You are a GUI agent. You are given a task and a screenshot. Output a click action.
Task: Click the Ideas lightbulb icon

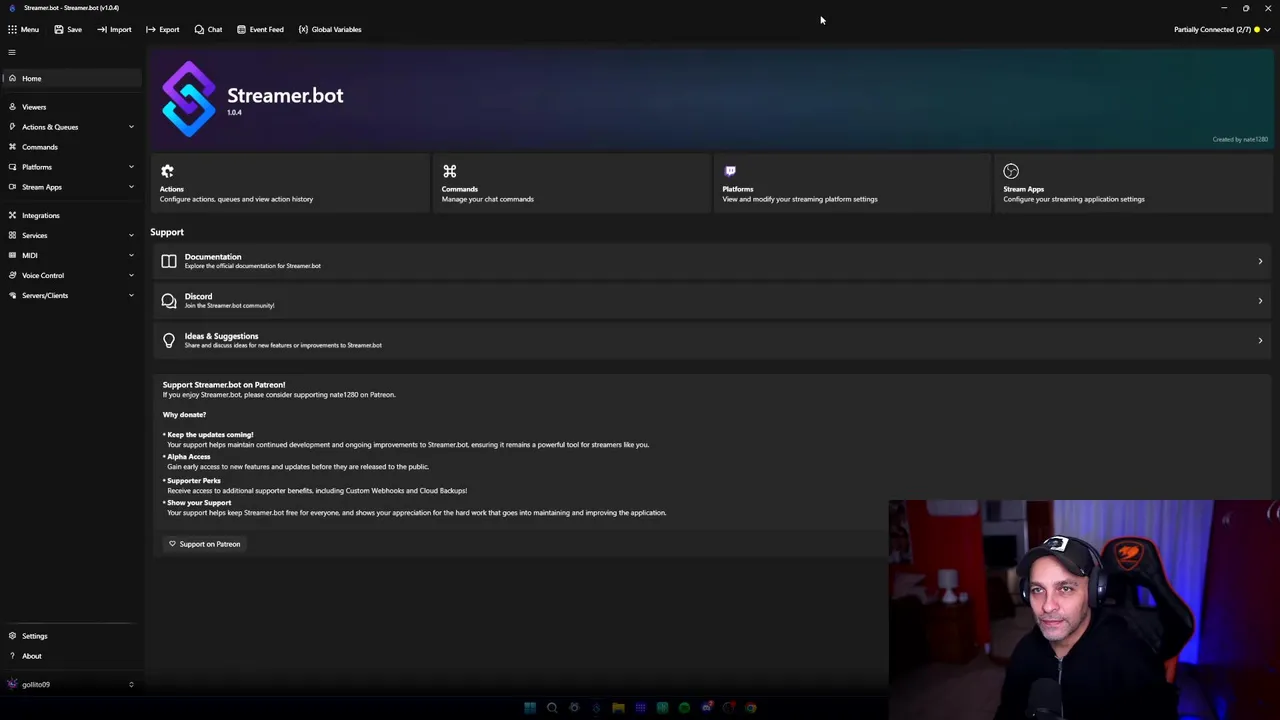[x=169, y=341]
